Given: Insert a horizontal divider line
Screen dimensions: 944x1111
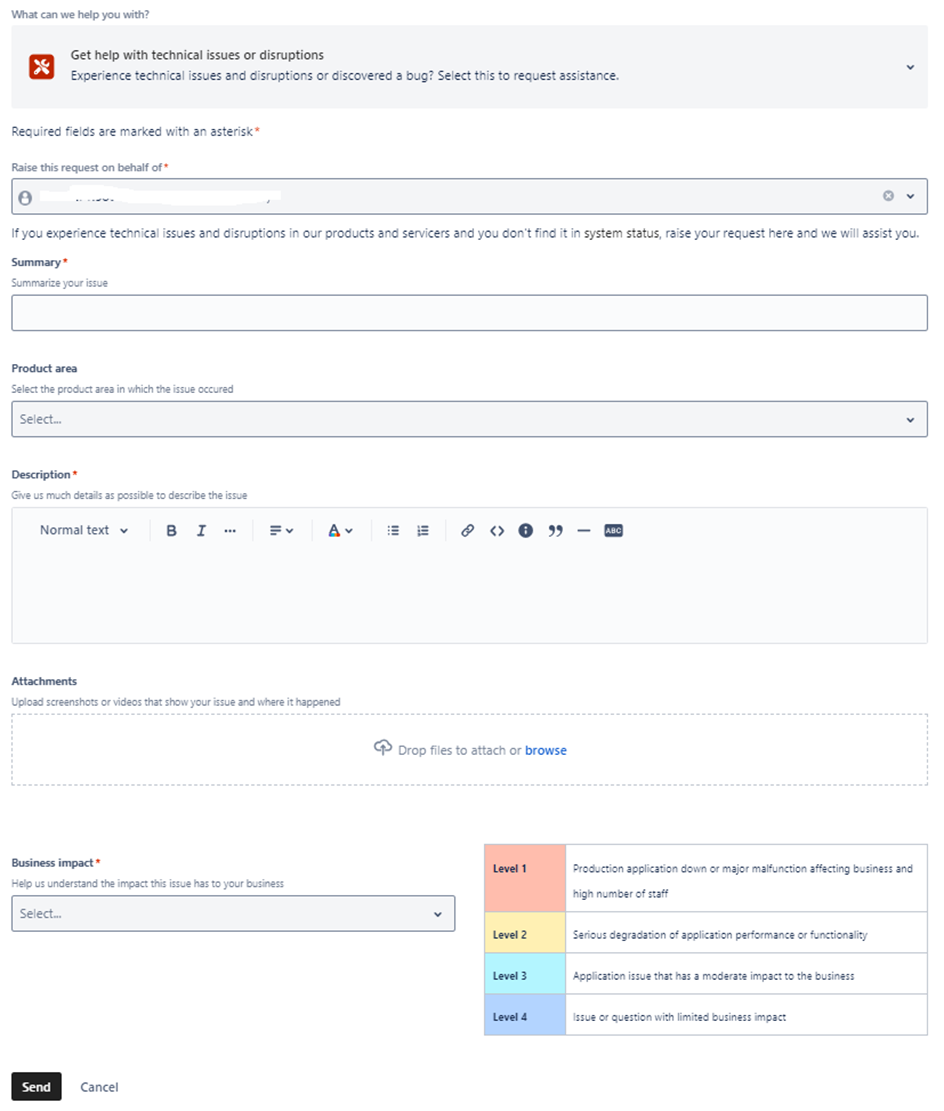Looking at the screenshot, I should click(x=584, y=531).
